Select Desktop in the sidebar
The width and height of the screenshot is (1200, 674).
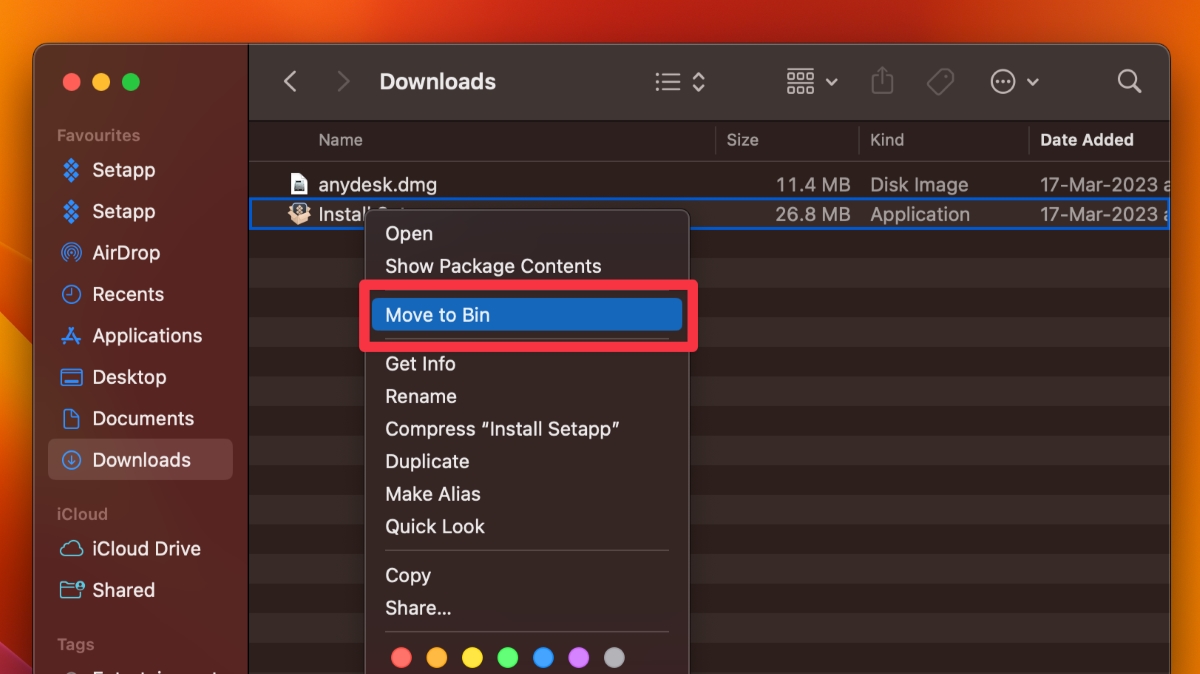point(128,377)
